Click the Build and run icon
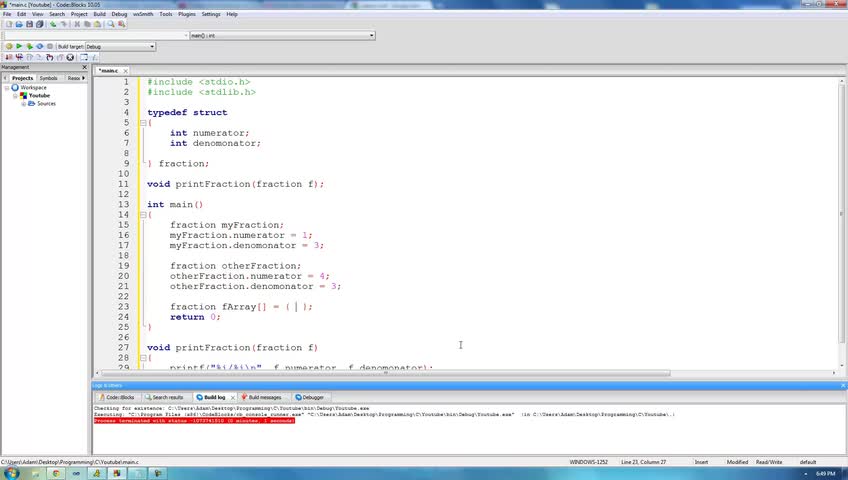The height and width of the screenshot is (480, 848). pos(29,46)
